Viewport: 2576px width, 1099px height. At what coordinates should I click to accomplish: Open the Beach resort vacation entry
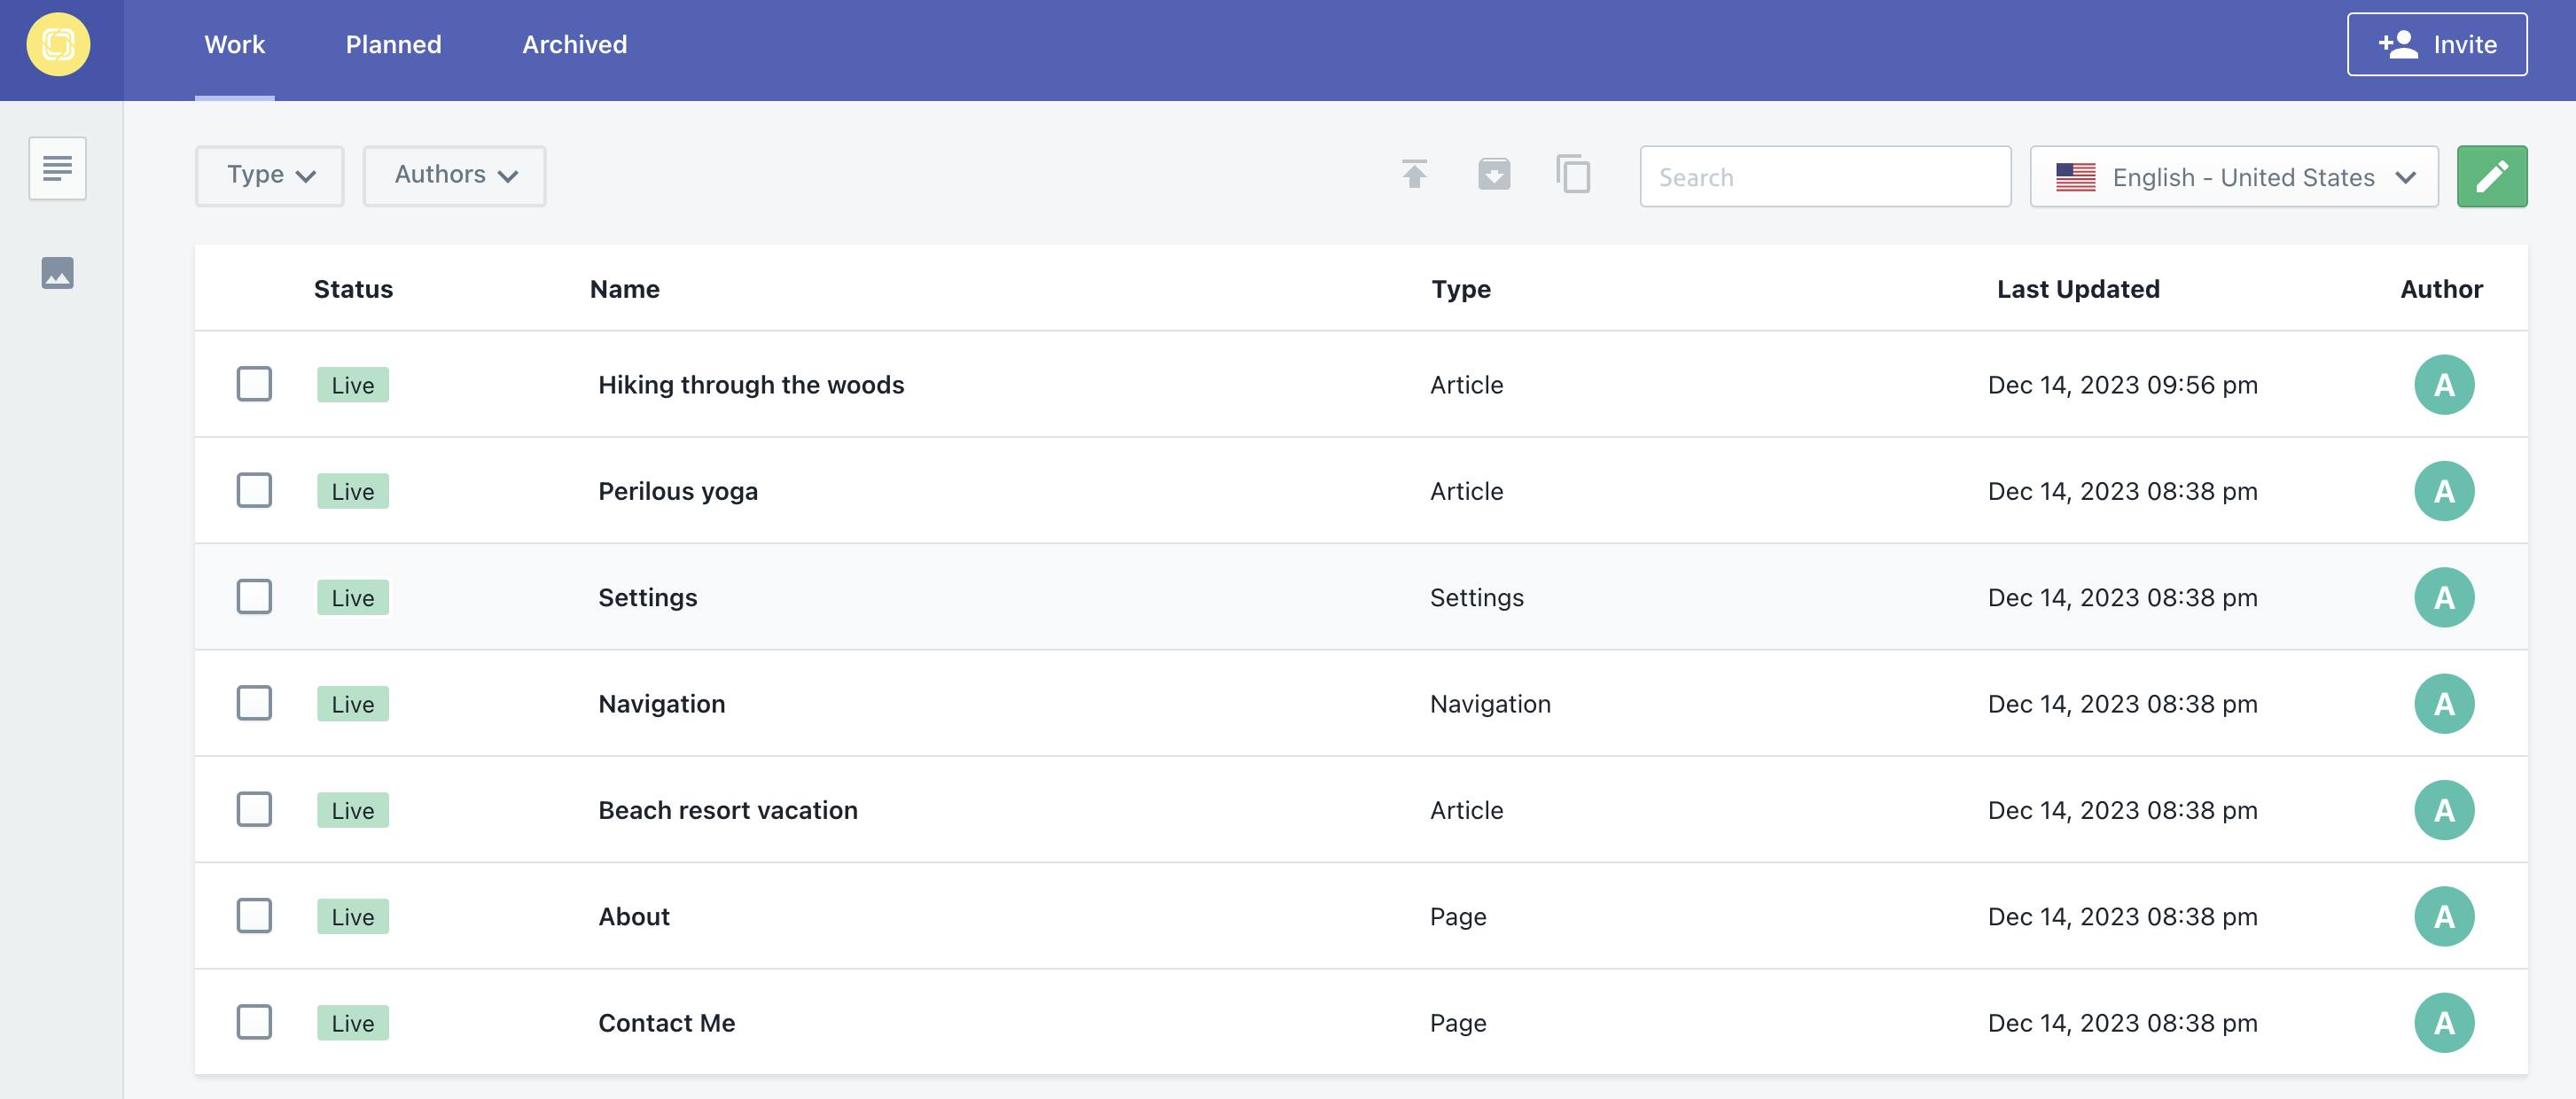coord(727,810)
